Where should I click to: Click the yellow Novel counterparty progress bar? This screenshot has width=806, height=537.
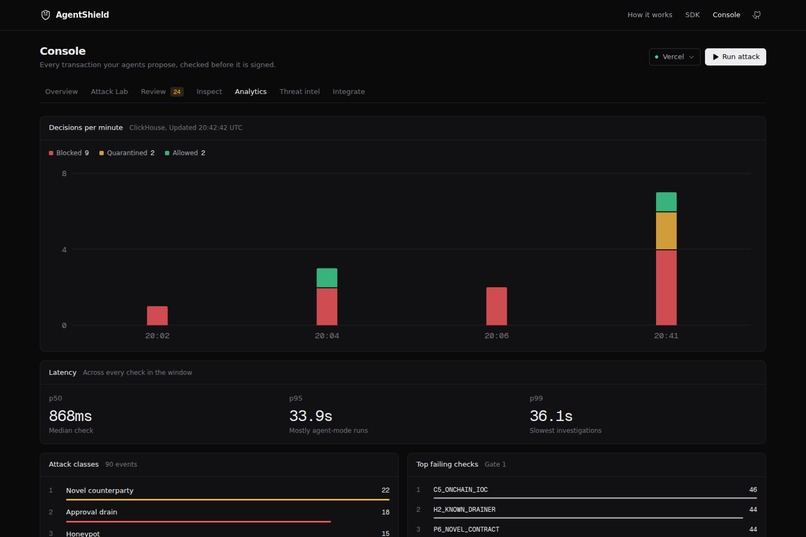(x=227, y=499)
